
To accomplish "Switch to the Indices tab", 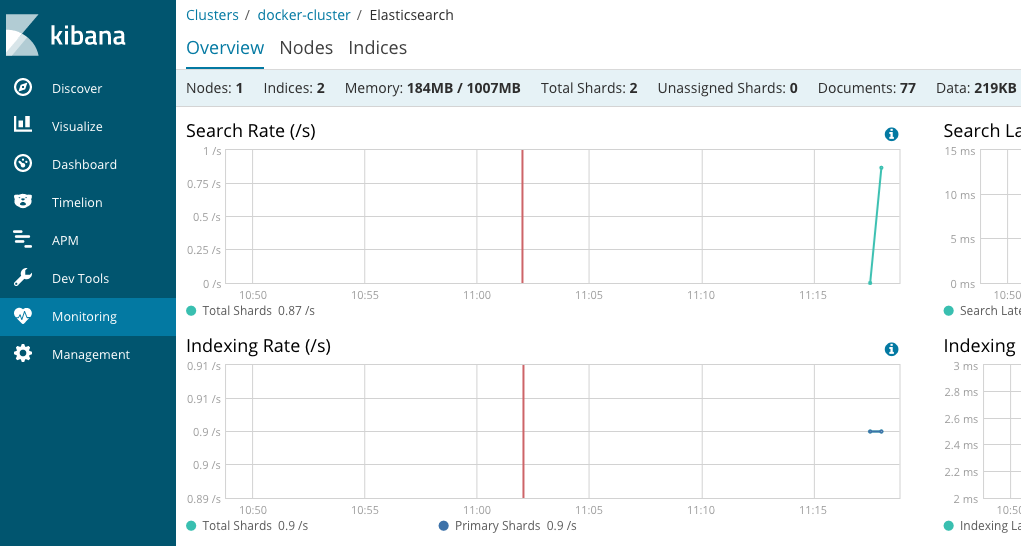I will [x=378, y=48].
